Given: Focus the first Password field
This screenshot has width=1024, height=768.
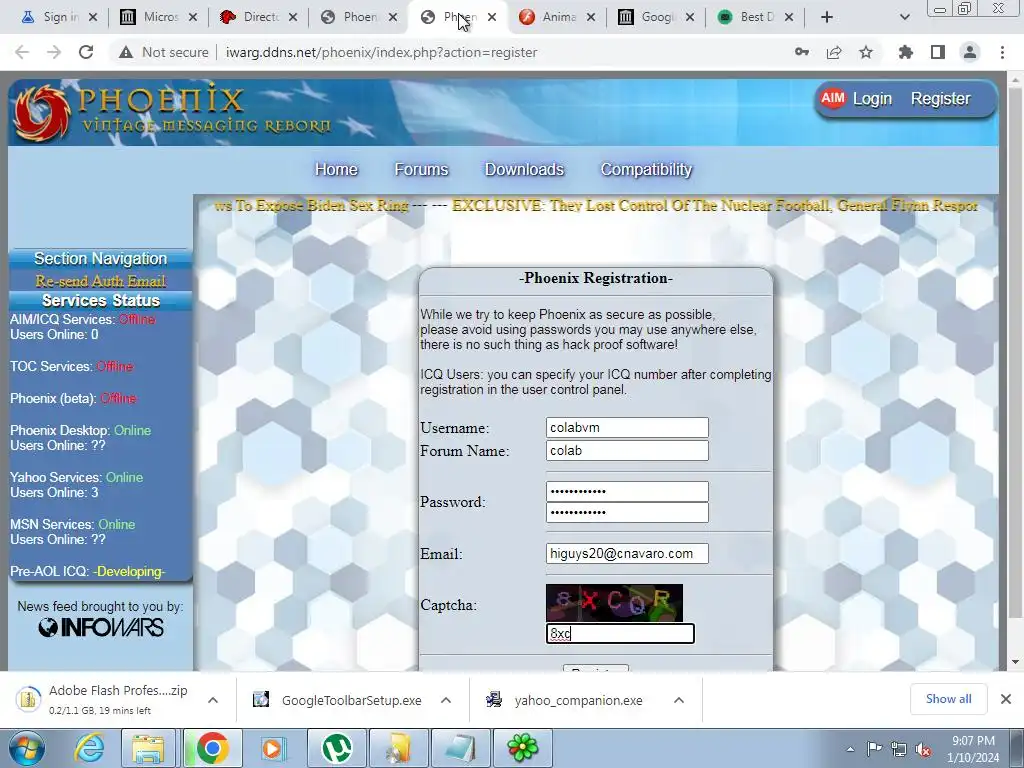Looking at the screenshot, I should click(x=627, y=492).
